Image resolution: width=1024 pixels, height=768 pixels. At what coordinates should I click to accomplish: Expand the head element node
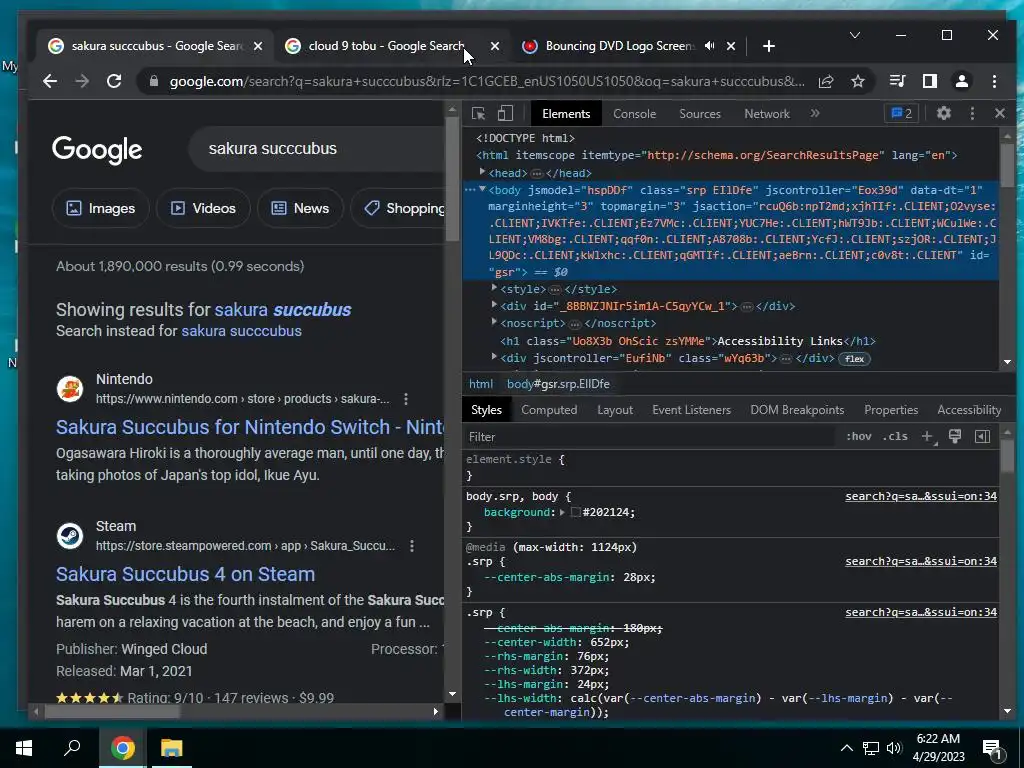(x=483, y=172)
